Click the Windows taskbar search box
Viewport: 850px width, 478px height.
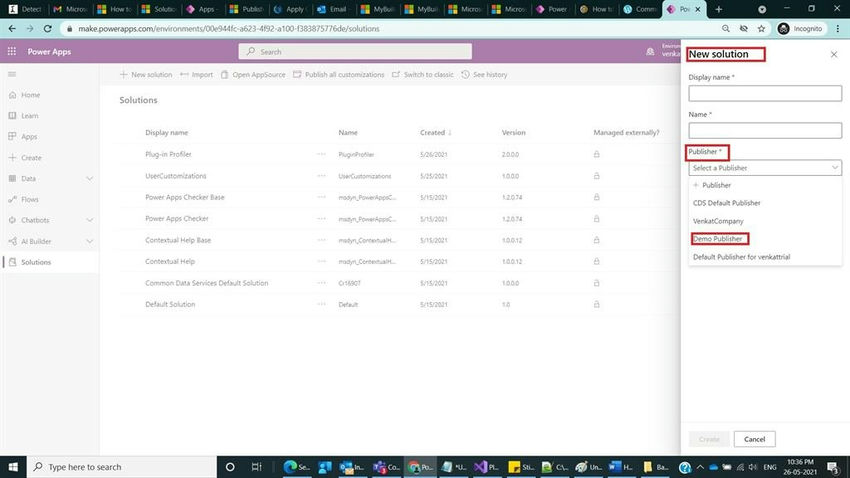tap(121, 467)
